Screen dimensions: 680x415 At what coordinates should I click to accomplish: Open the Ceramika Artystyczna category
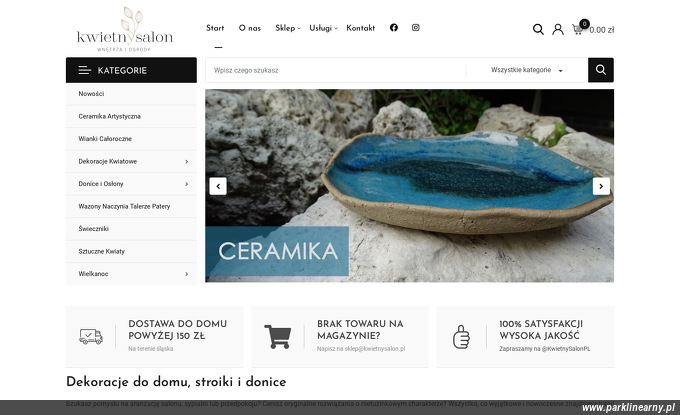click(x=109, y=116)
